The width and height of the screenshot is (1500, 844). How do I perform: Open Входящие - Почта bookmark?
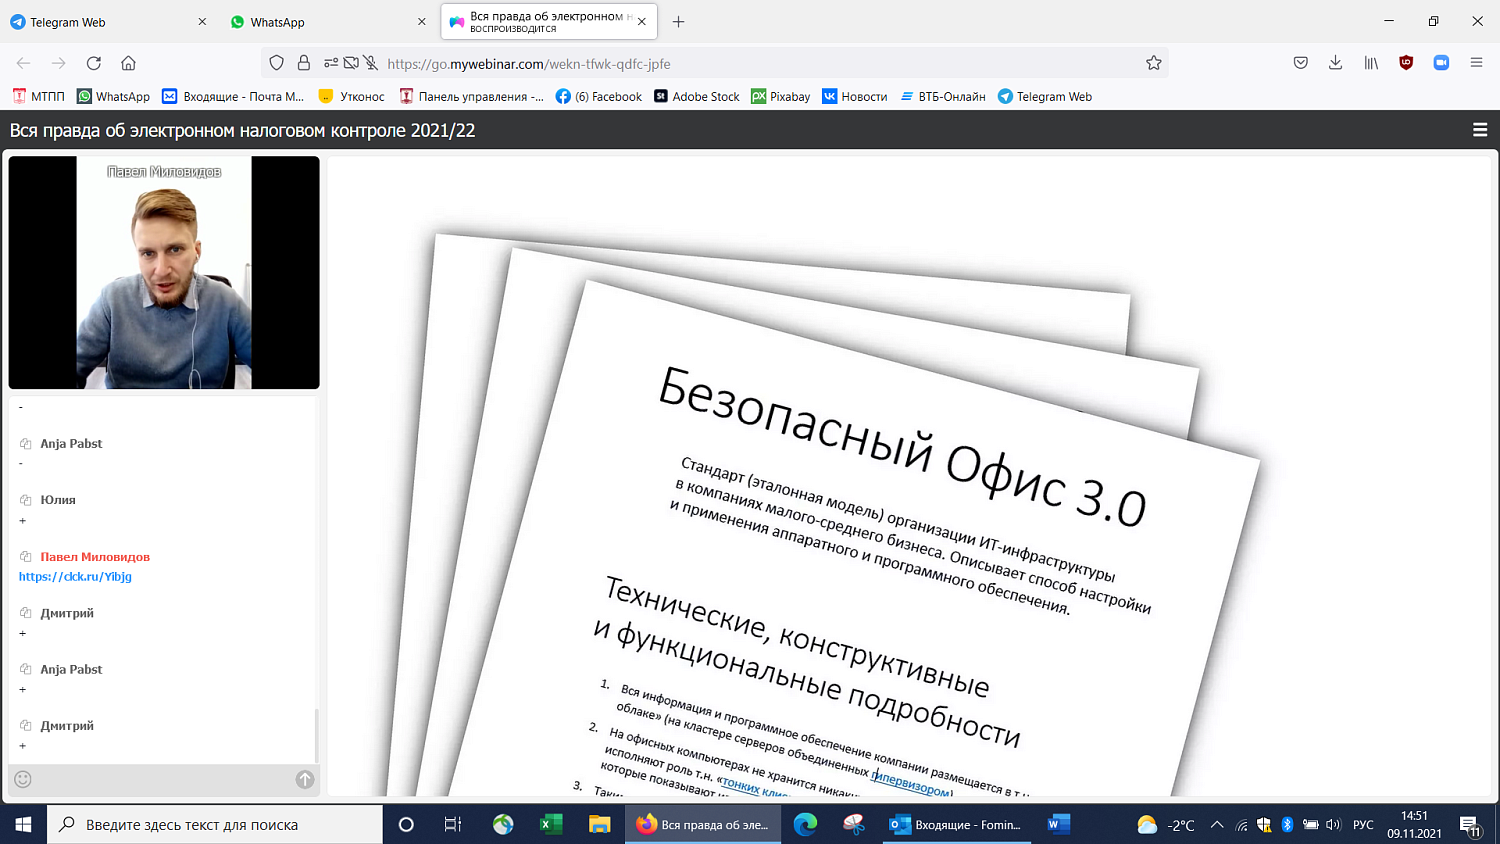[233, 97]
